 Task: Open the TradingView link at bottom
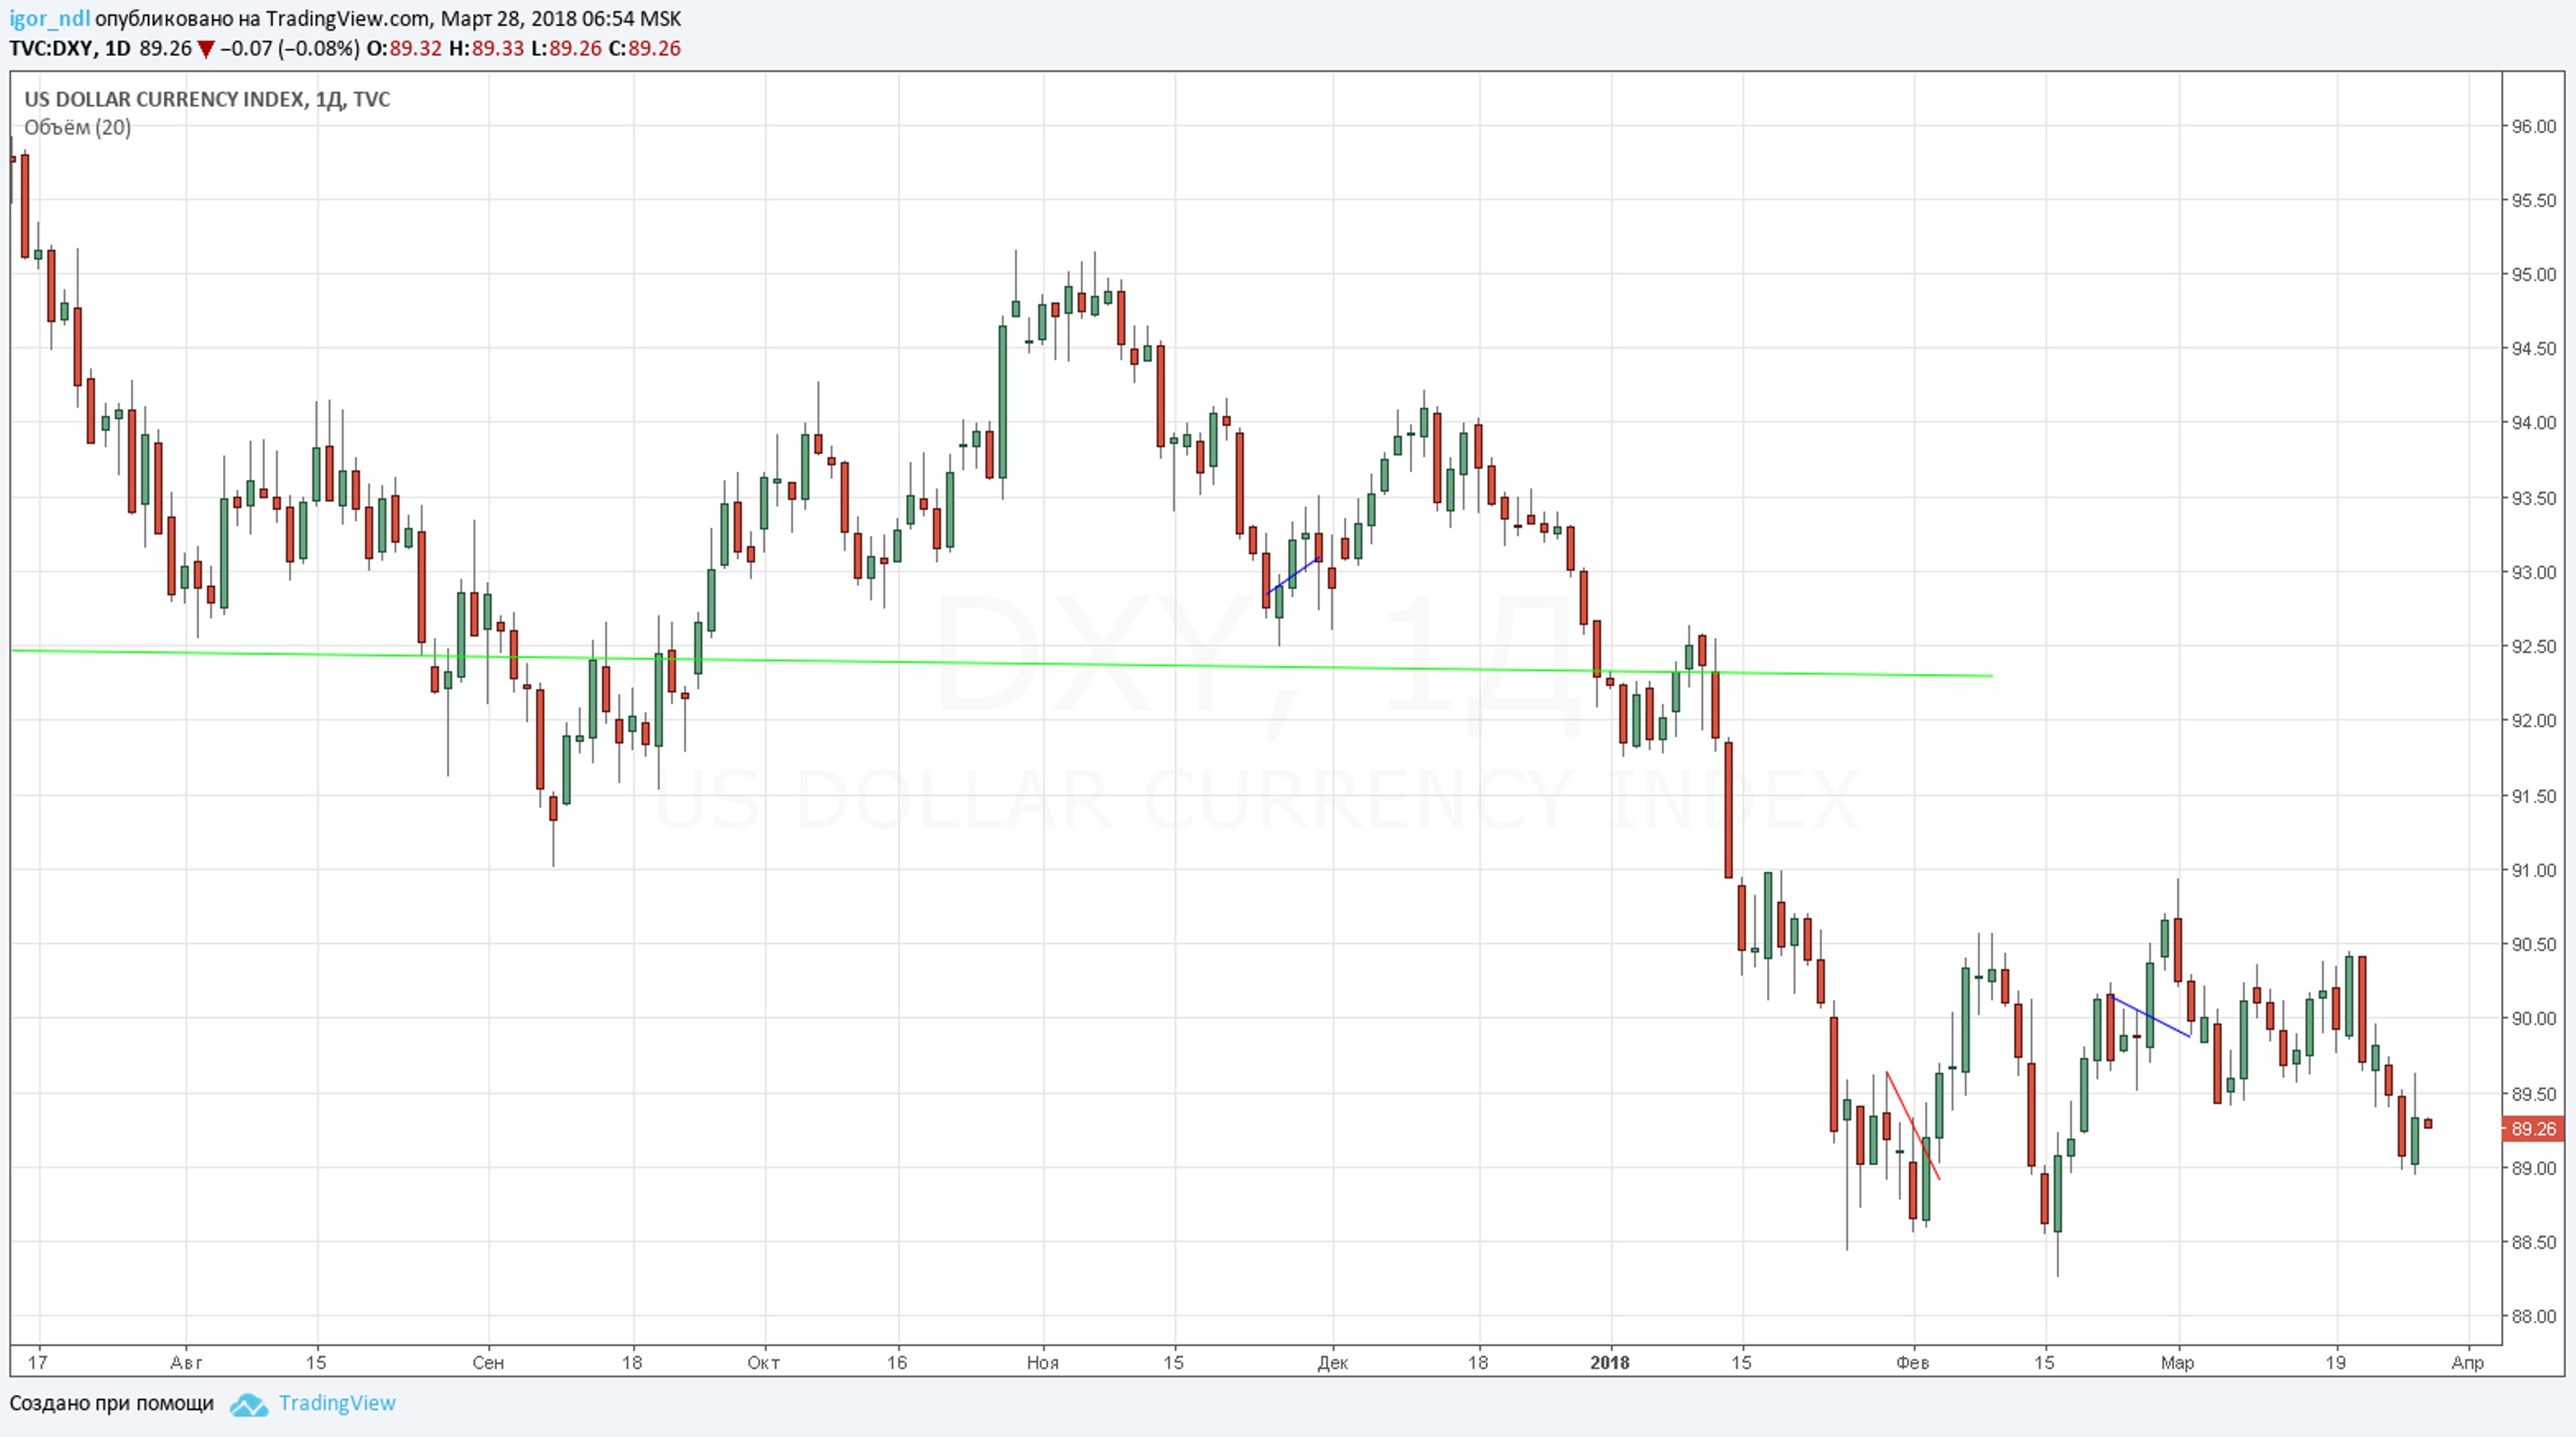pos(336,1403)
